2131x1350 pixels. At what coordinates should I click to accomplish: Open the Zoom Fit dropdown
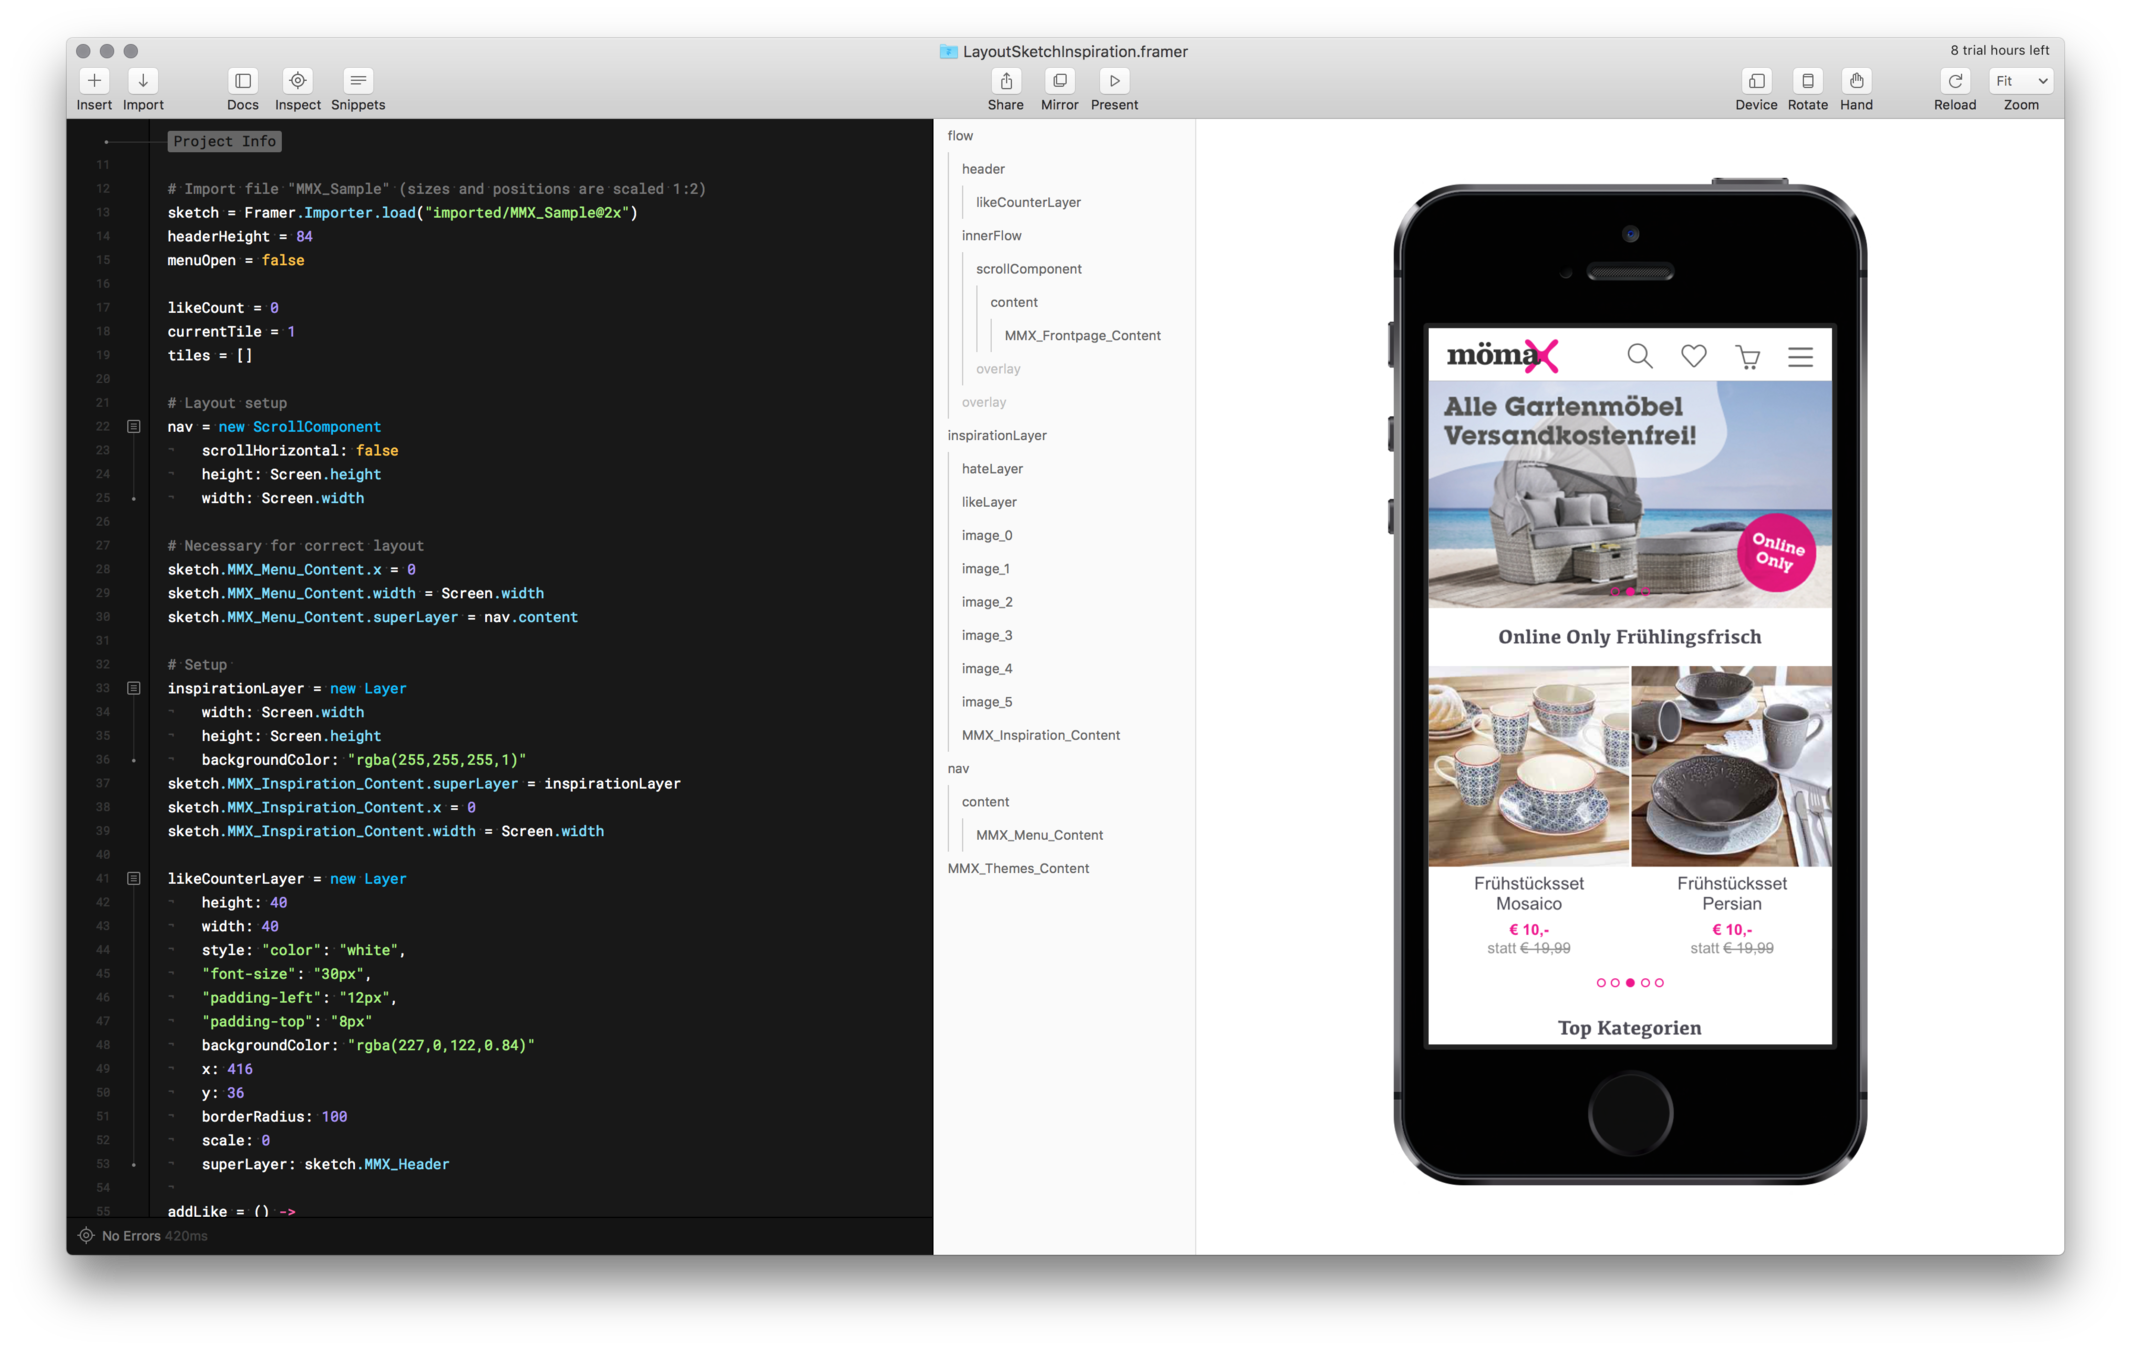(x=2021, y=81)
